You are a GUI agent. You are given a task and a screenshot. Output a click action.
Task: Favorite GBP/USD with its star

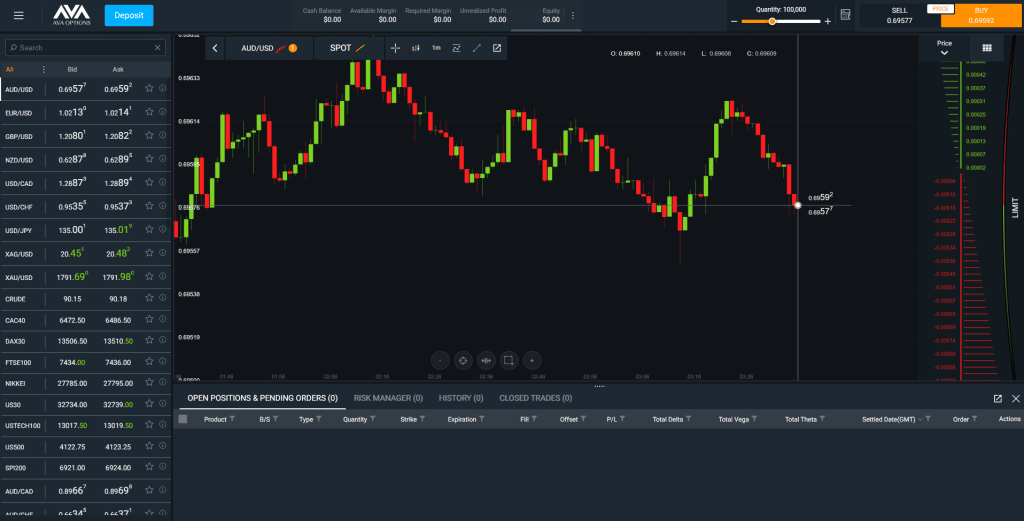point(149,135)
